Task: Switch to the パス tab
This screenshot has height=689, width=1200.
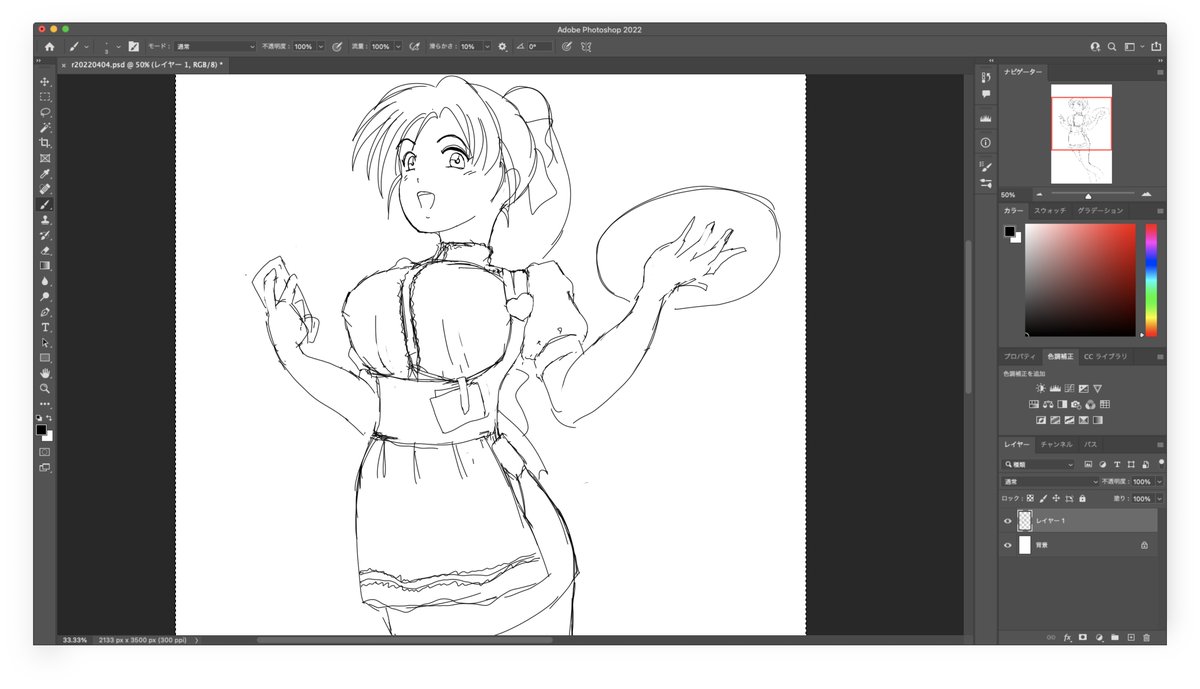Action: click(1091, 444)
